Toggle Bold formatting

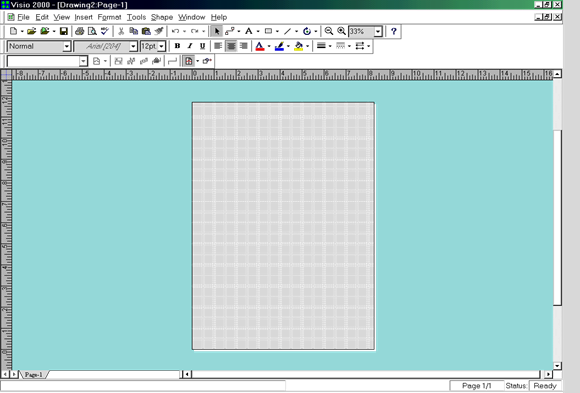coord(177,46)
